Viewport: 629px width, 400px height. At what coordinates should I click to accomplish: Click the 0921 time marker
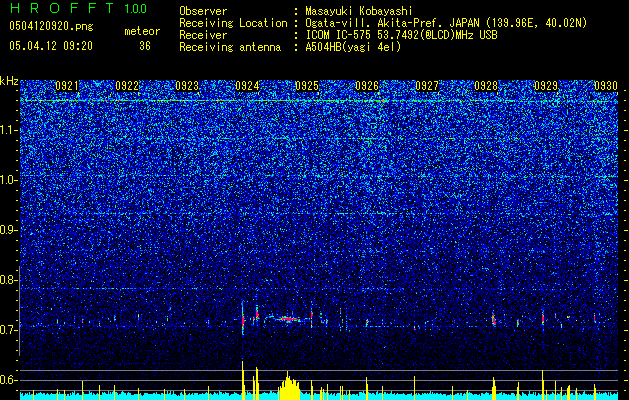point(67,86)
